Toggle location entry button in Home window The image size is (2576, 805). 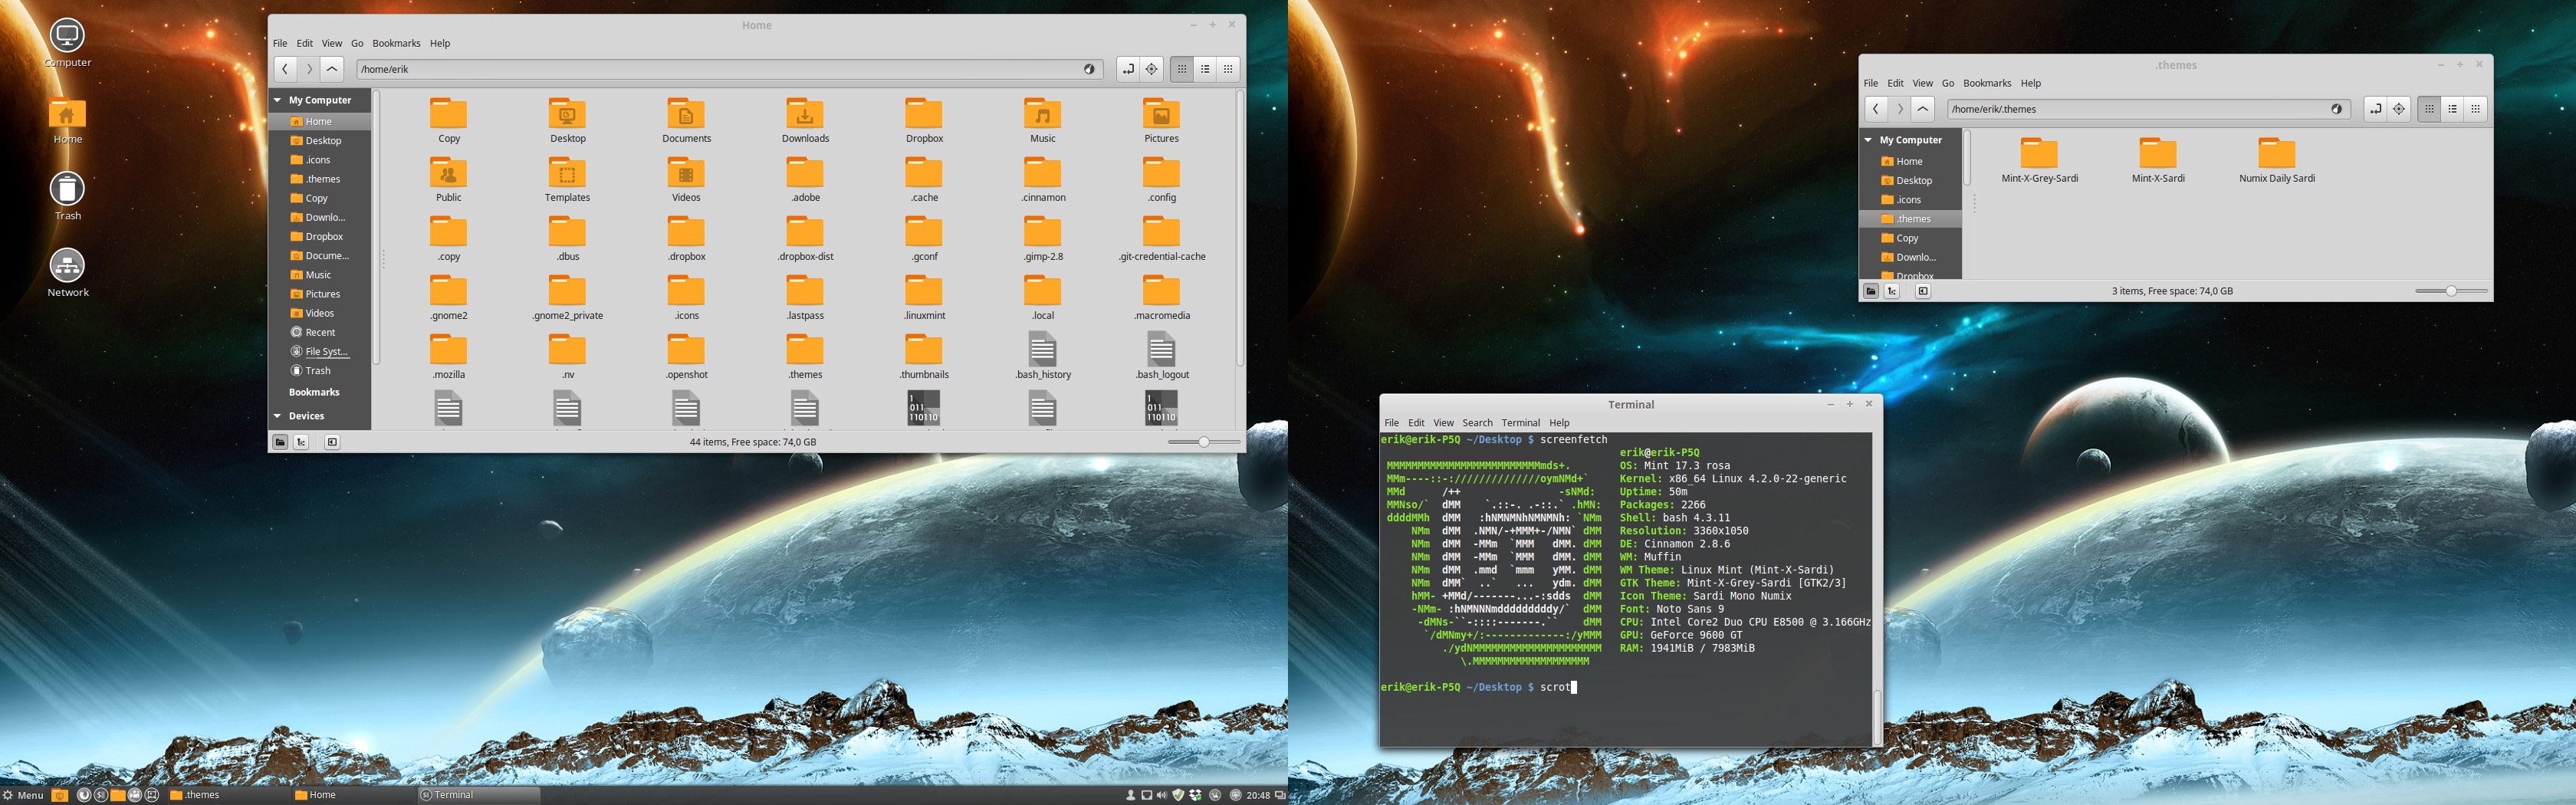pos(1128,69)
